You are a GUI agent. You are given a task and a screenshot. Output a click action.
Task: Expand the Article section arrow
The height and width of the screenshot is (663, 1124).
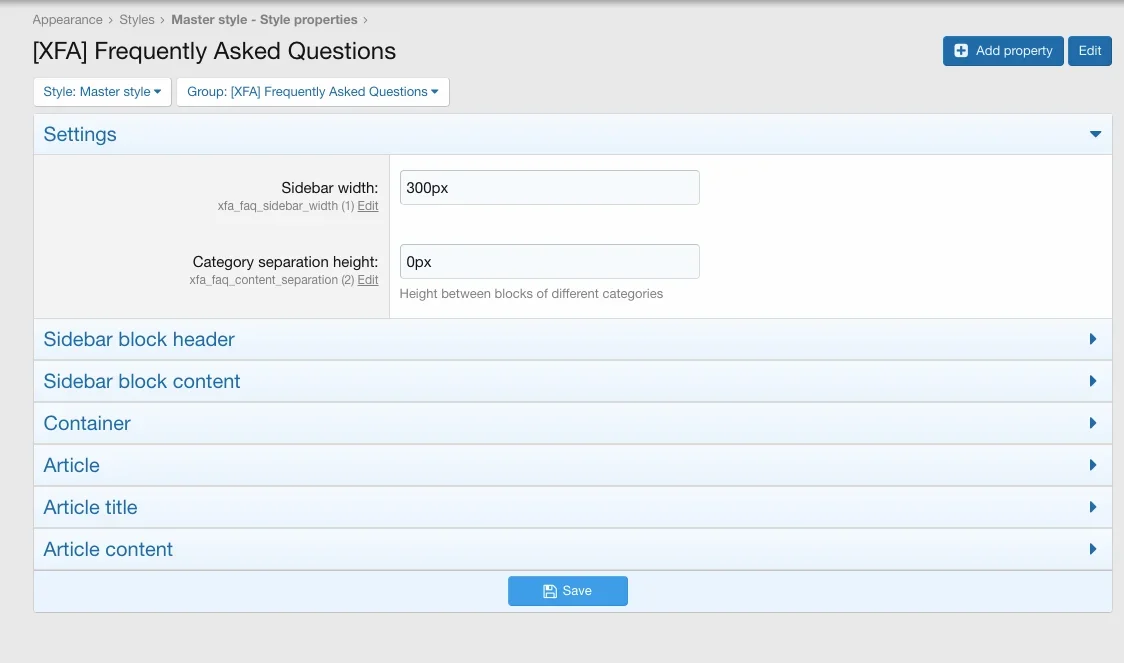click(1093, 466)
